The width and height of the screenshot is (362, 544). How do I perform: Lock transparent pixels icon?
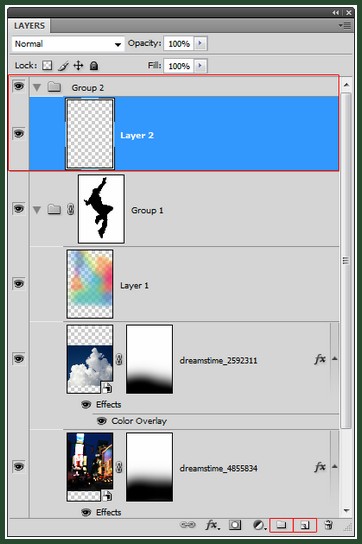point(47,65)
